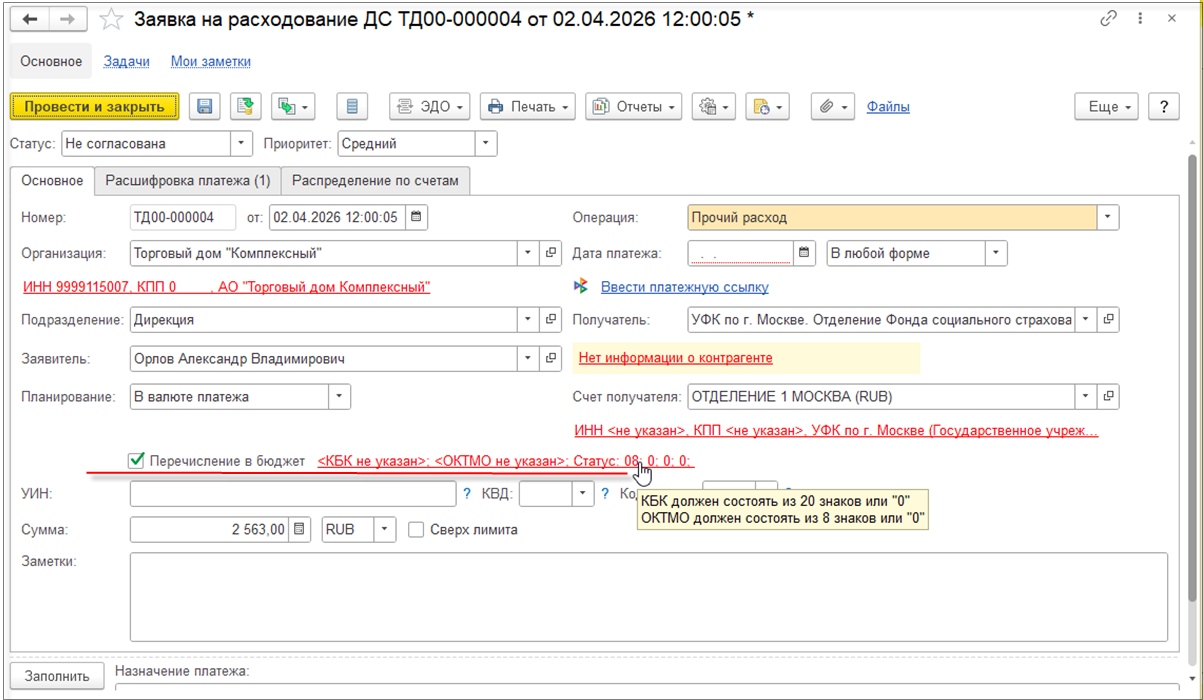Click the document movements list icon
The height and width of the screenshot is (700, 1203).
pos(352,107)
